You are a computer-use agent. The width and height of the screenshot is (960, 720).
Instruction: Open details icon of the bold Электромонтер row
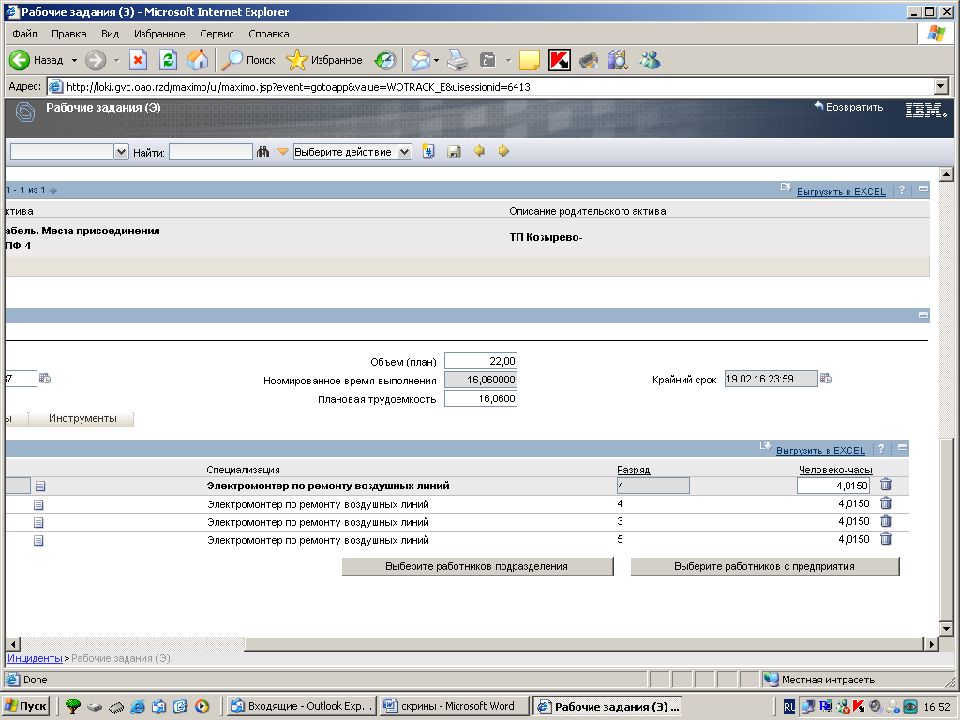point(40,486)
